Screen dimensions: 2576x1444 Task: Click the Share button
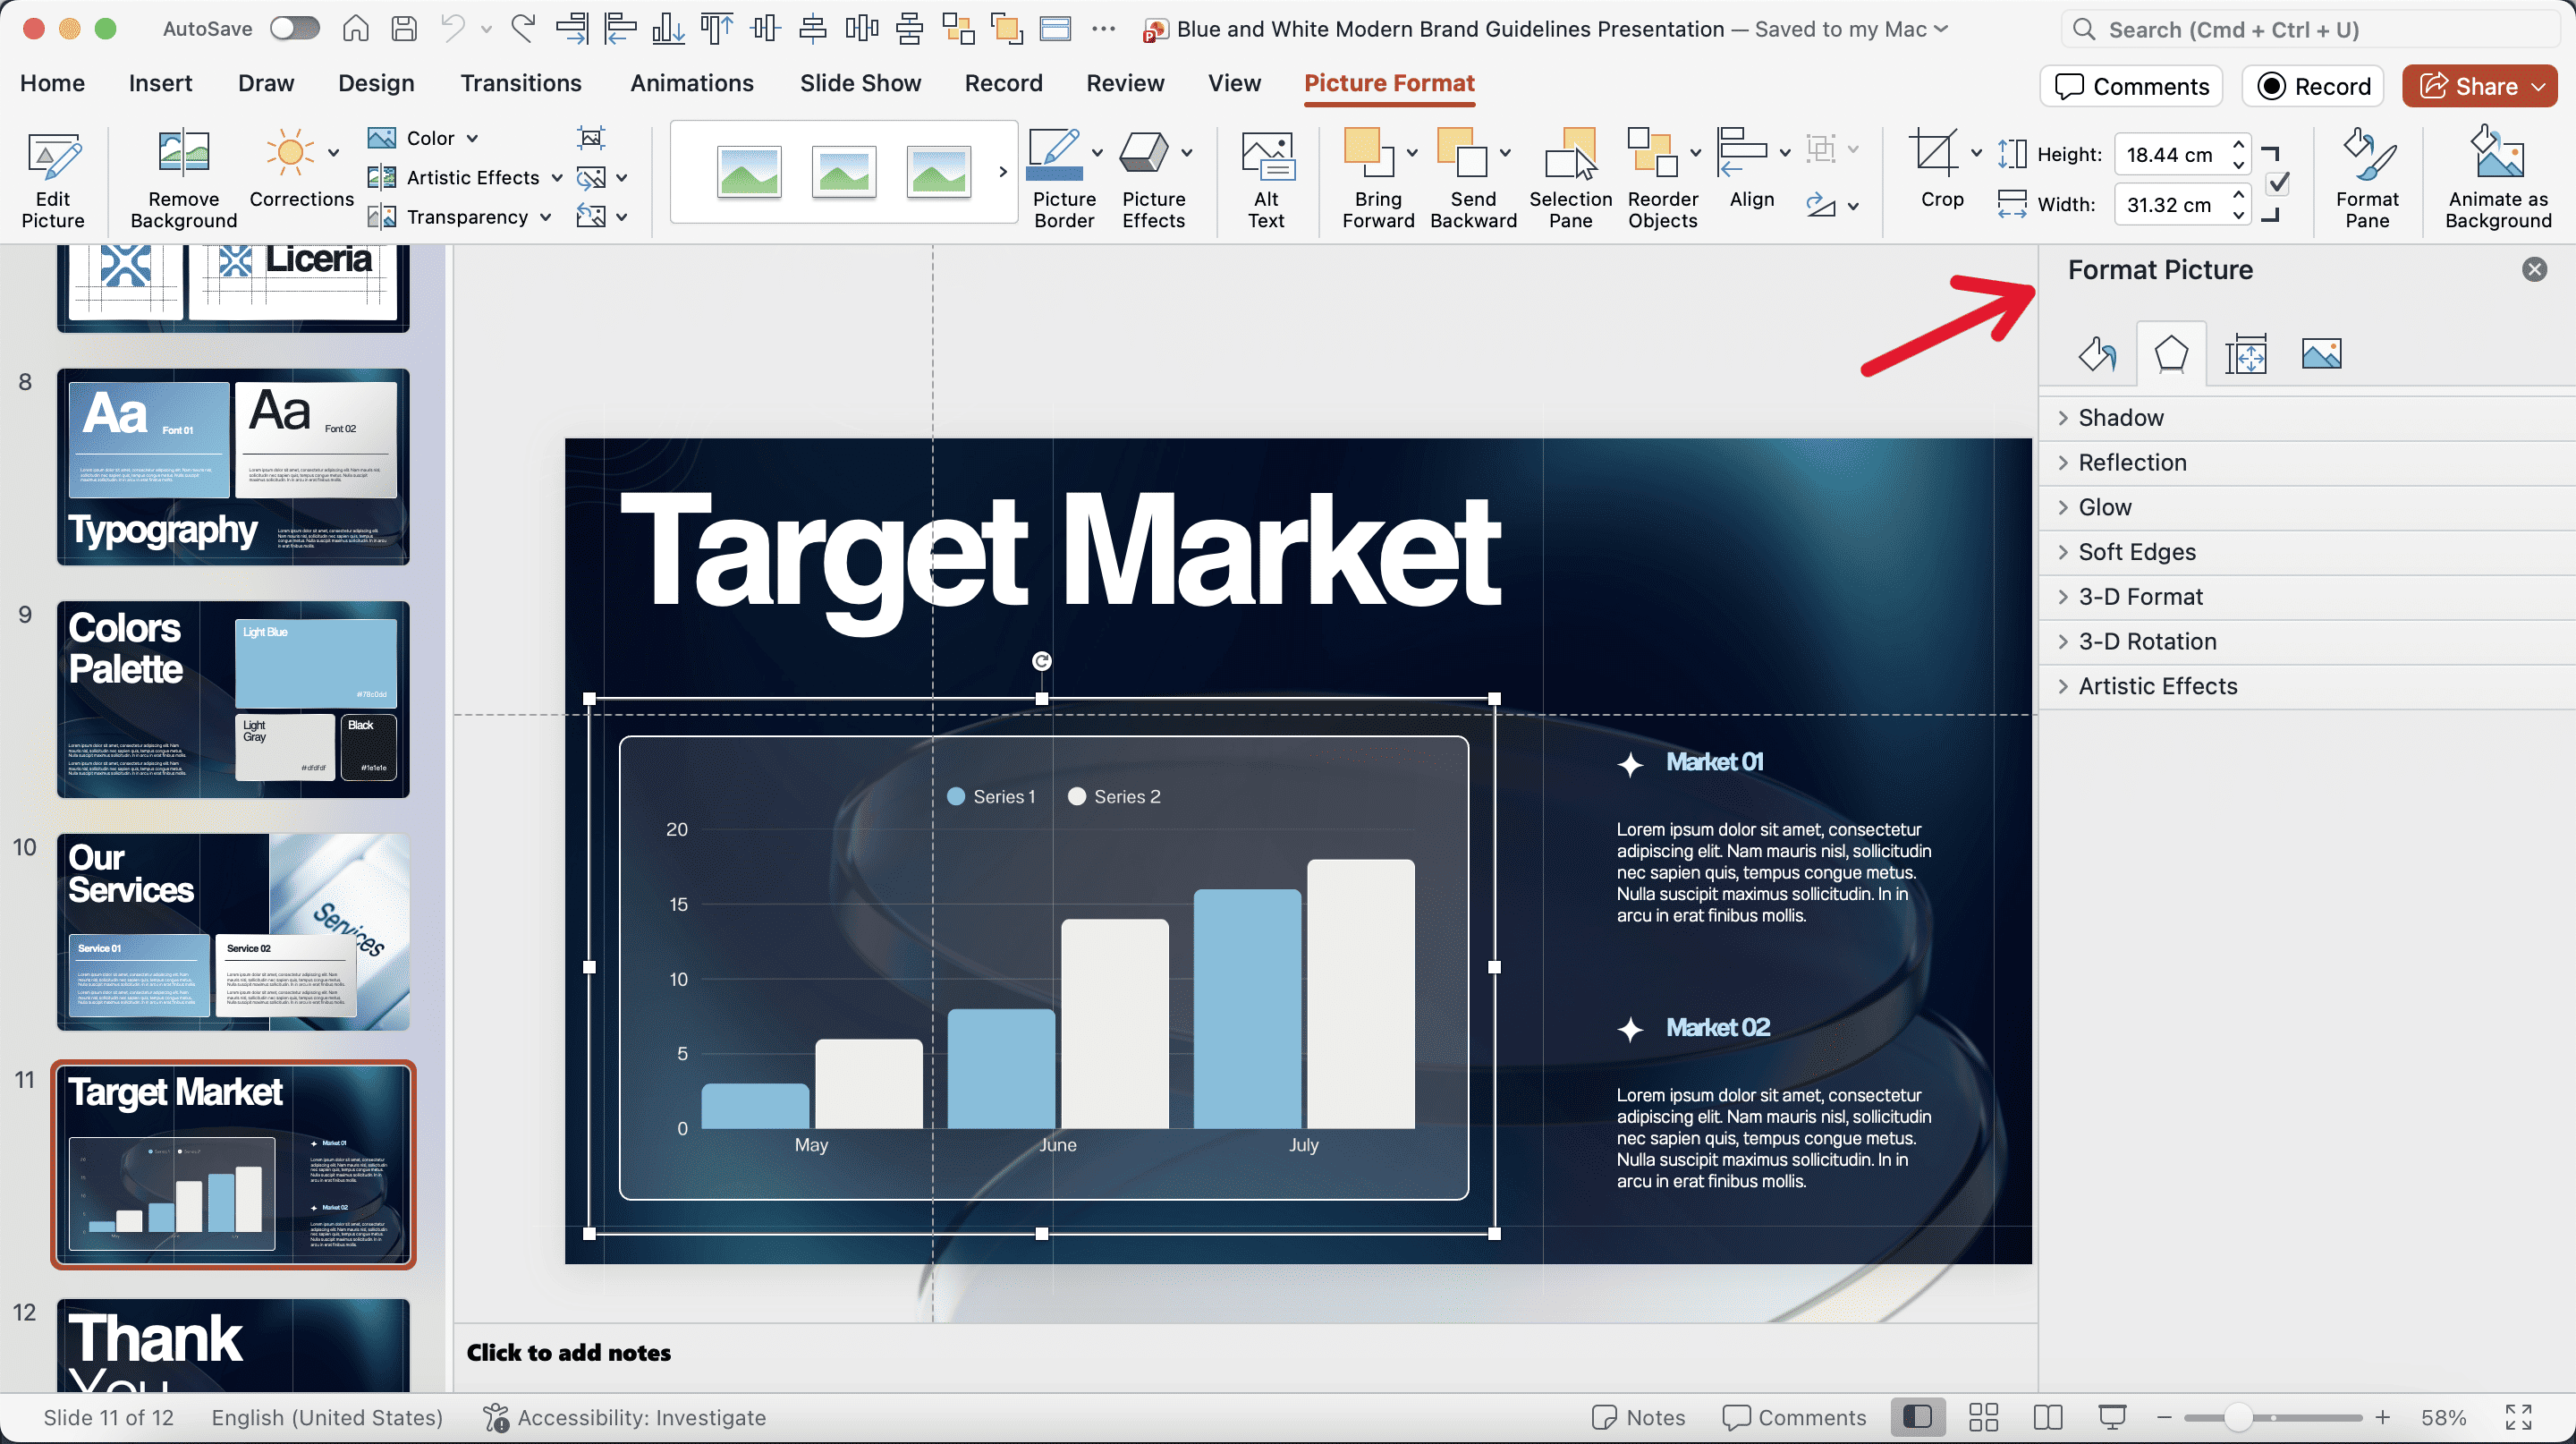pyautogui.click(x=2479, y=86)
